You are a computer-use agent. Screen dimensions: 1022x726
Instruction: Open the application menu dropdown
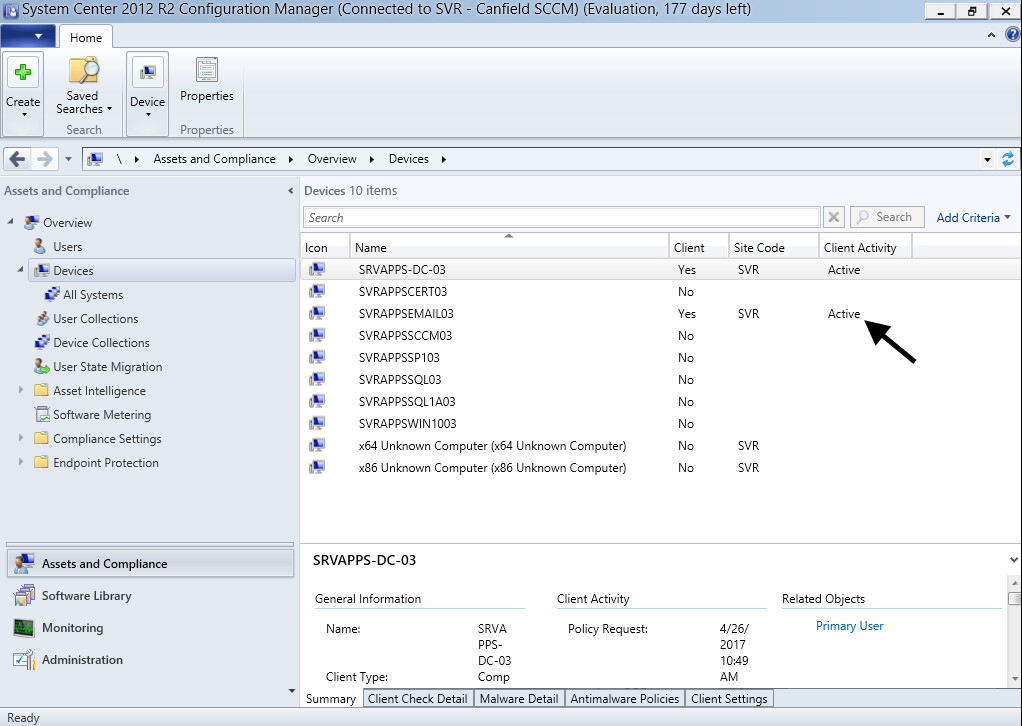pos(29,36)
